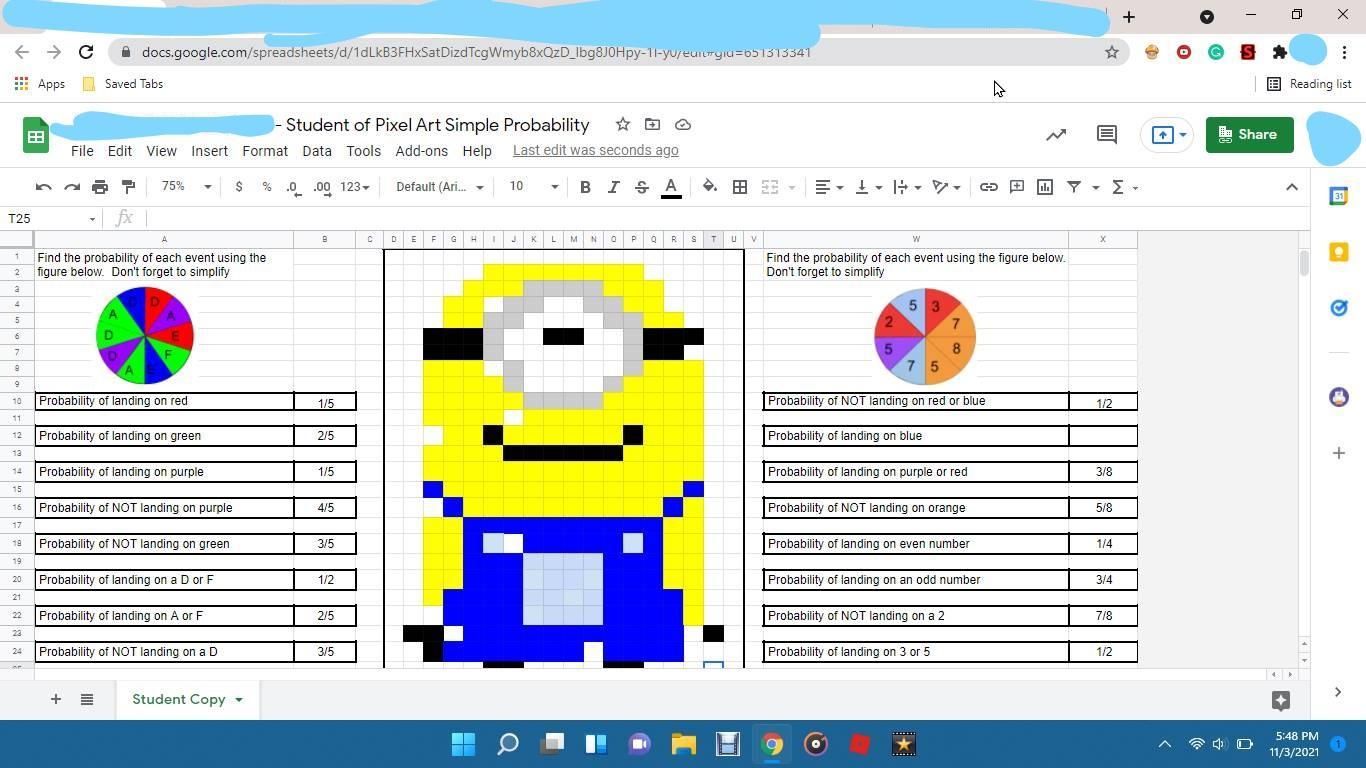
Task: Open the font family dropdown
Action: coord(439,187)
